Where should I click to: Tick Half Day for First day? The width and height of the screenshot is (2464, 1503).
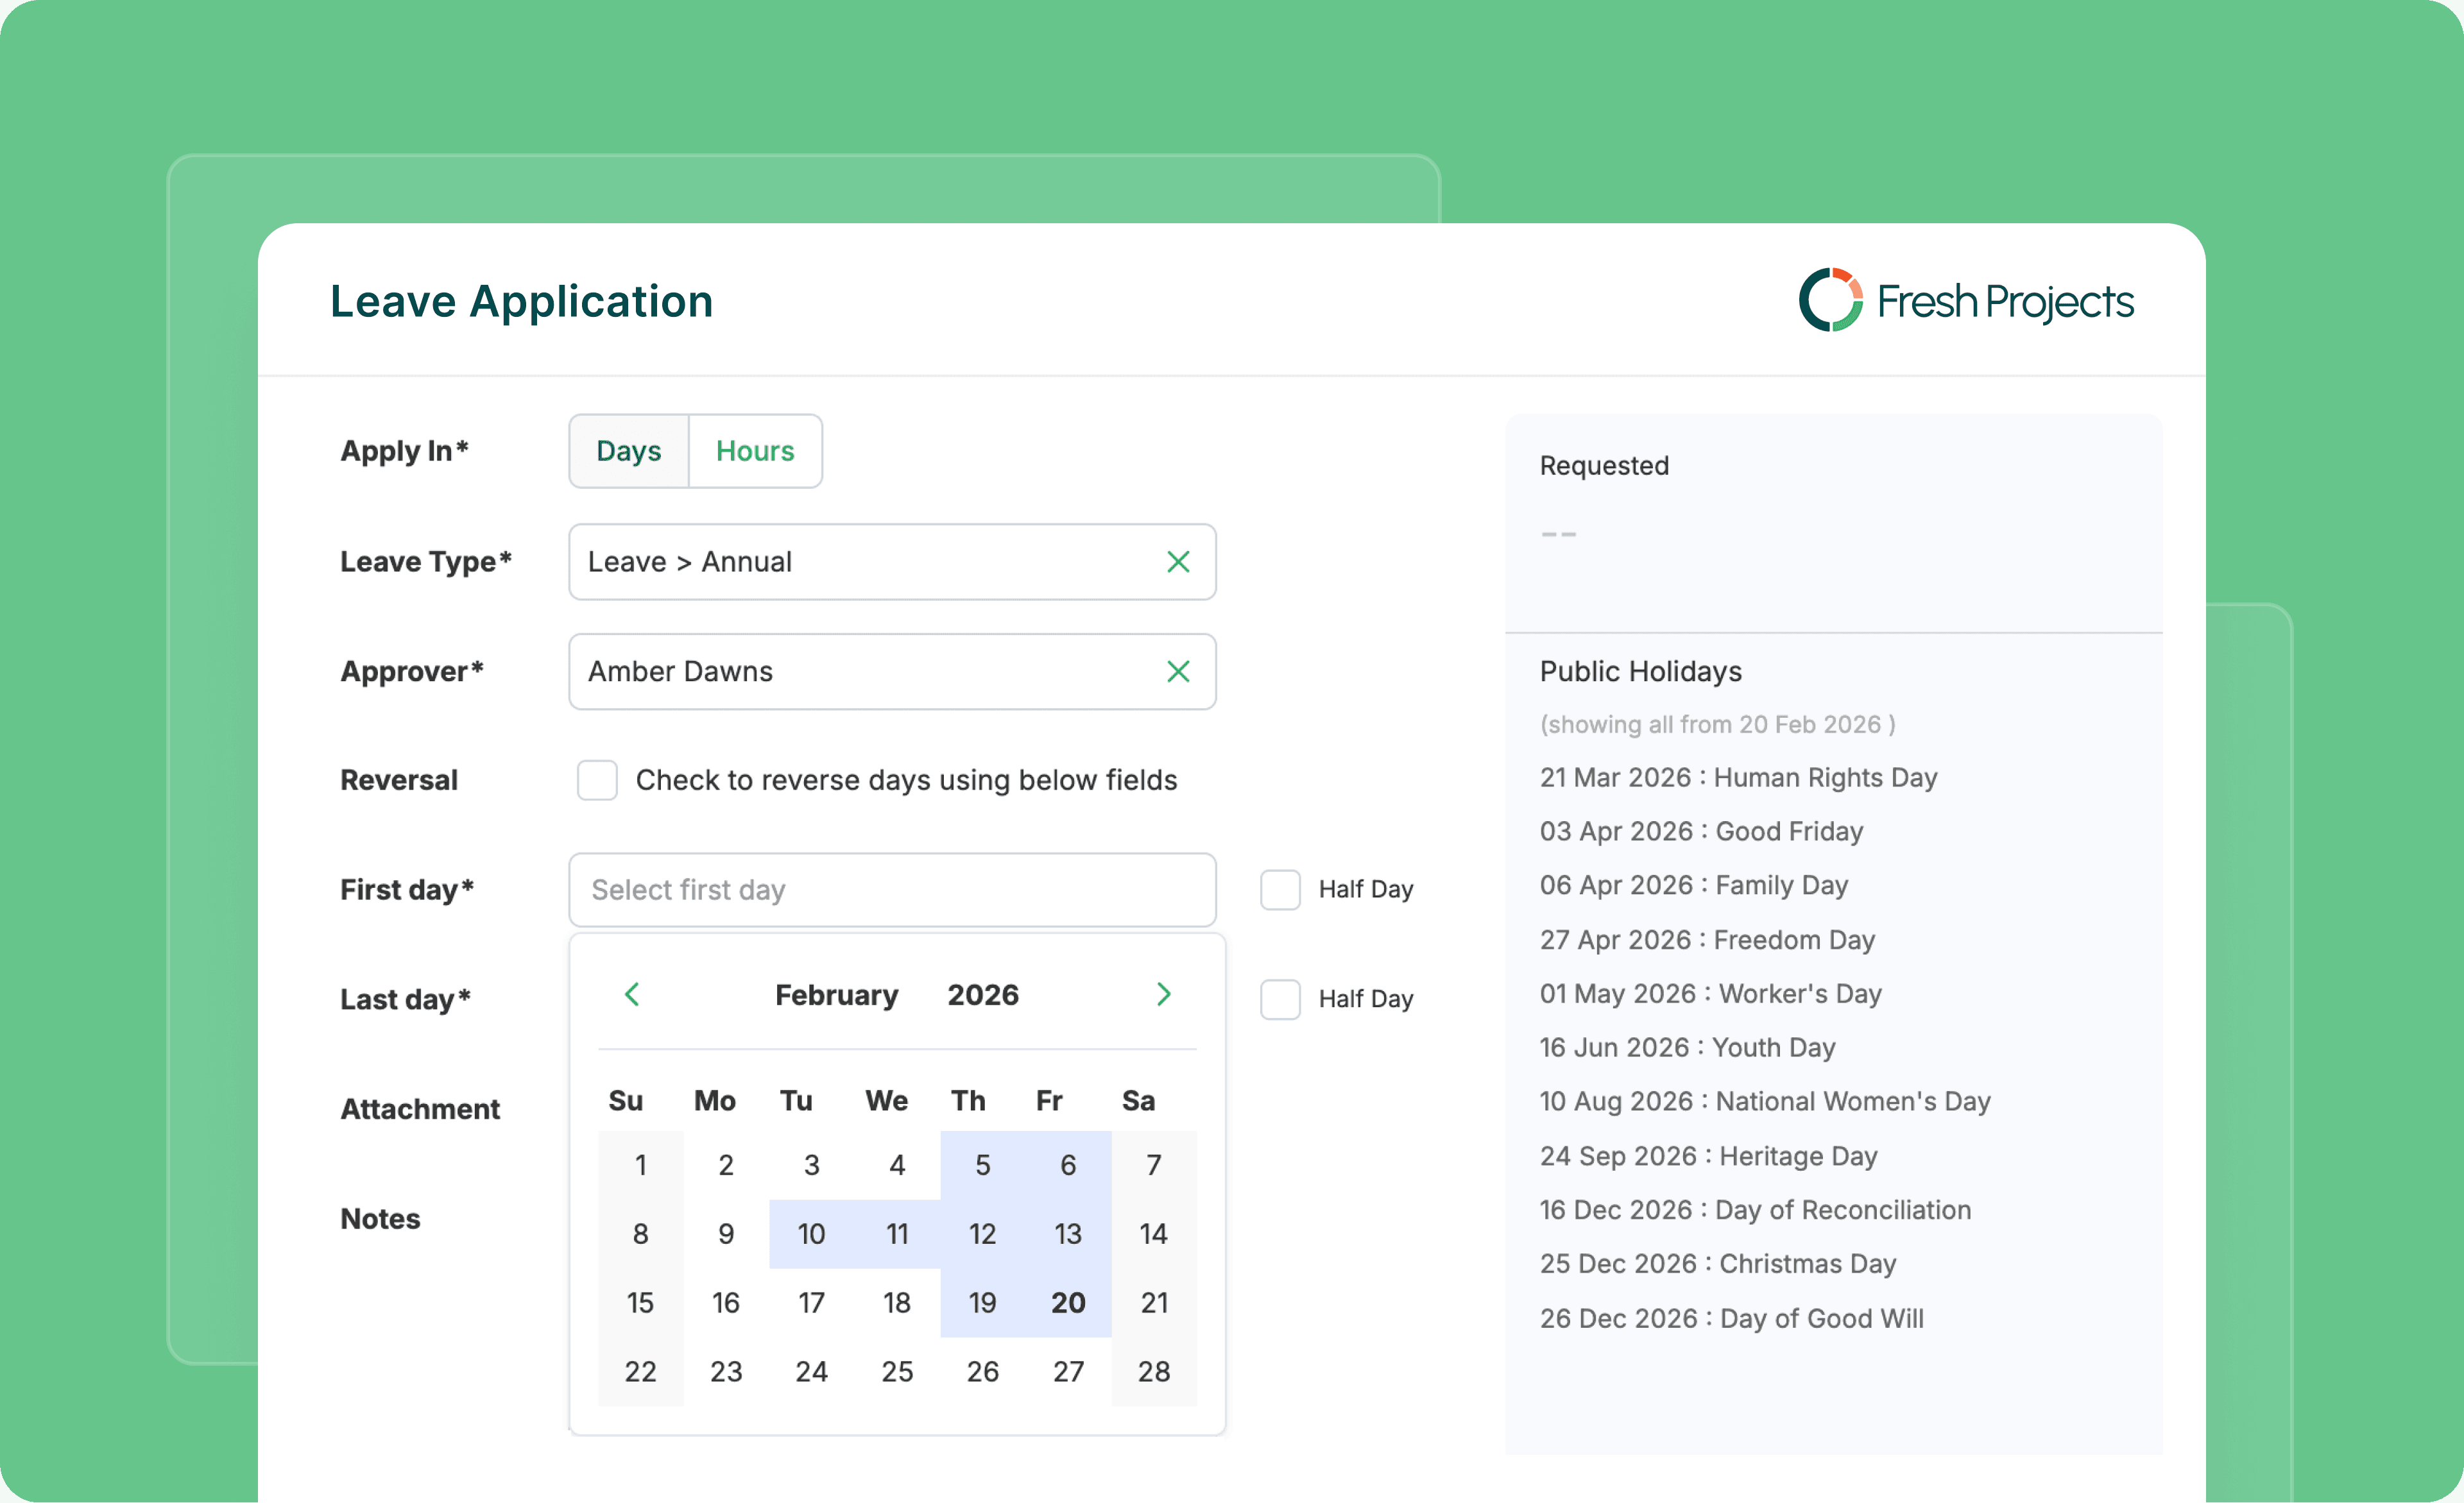point(1280,889)
